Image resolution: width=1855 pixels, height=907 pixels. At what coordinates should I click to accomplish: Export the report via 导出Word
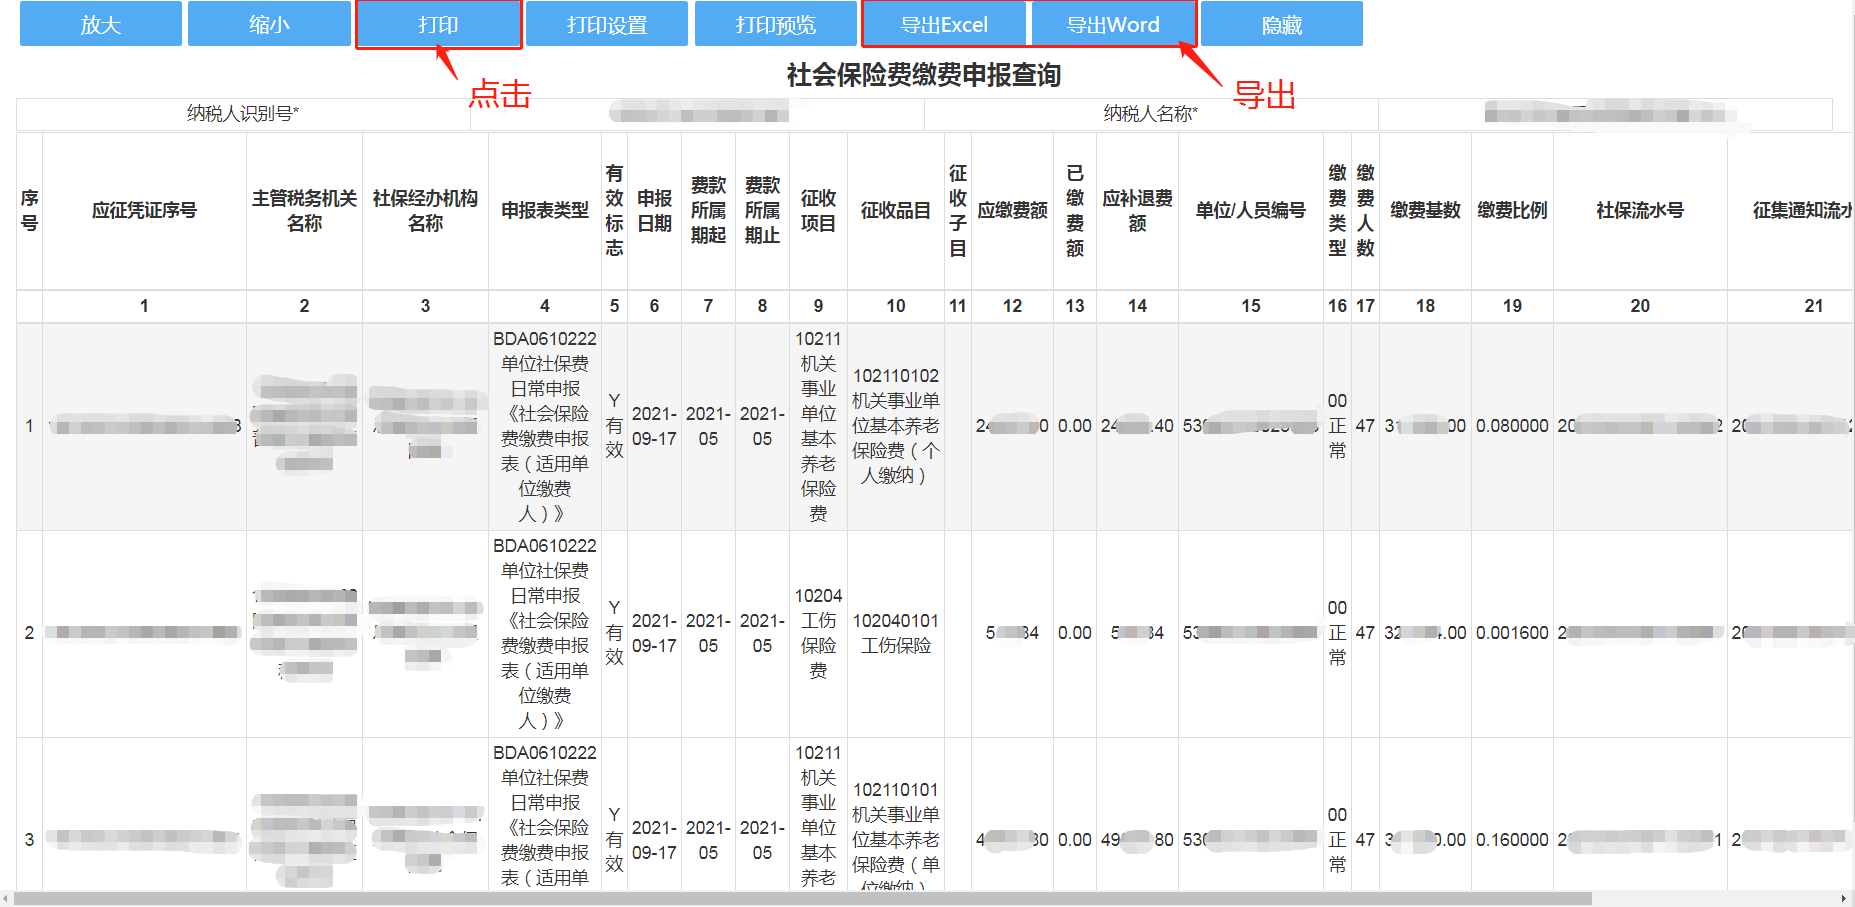click(1113, 24)
